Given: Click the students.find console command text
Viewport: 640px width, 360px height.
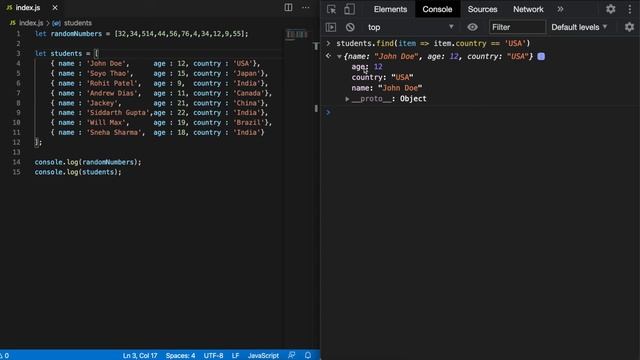Looking at the screenshot, I should coord(433,43).
